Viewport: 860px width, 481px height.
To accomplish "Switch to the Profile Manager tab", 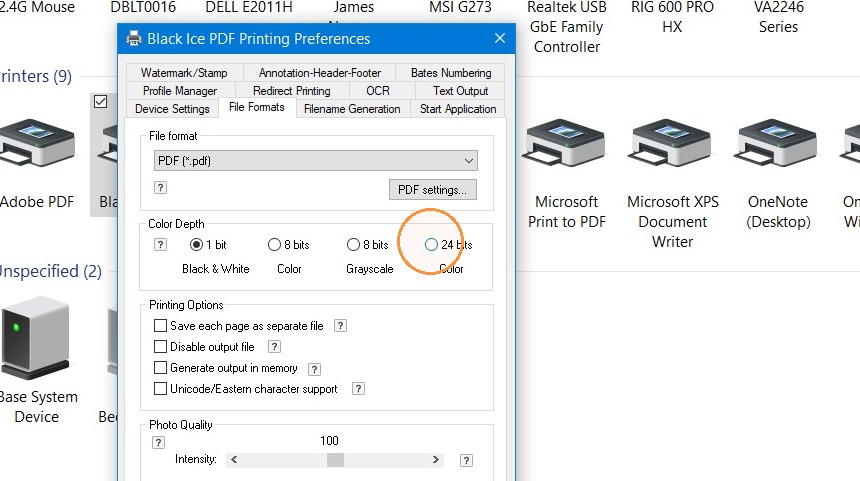I will 180,90.
